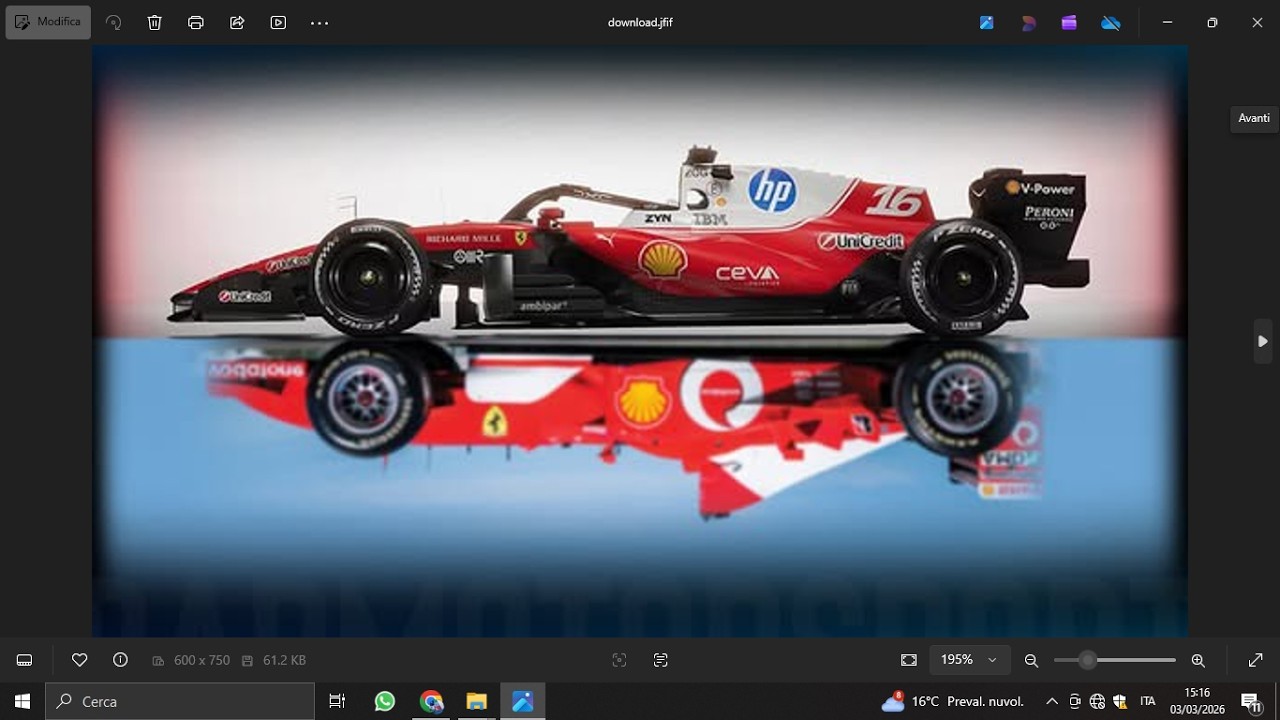Zoom out with the minus magnifier

(1031, 660)
